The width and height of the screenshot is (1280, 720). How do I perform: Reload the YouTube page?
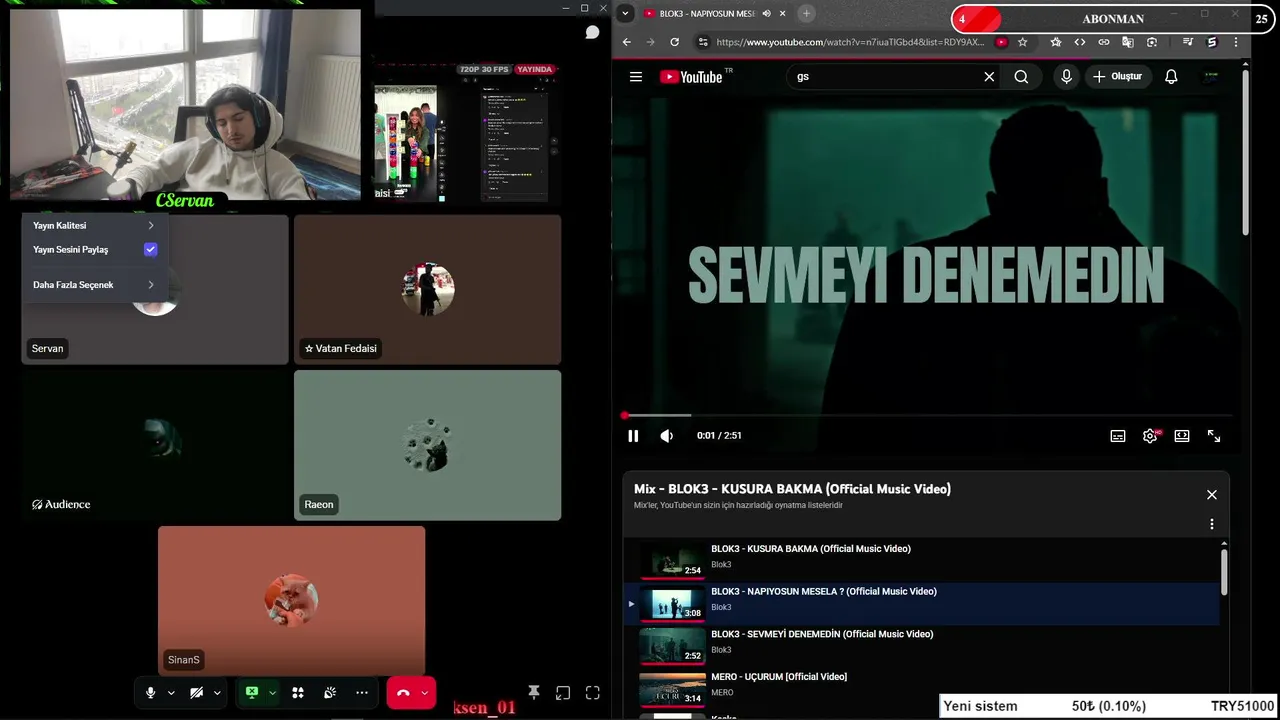click(674, 42)
